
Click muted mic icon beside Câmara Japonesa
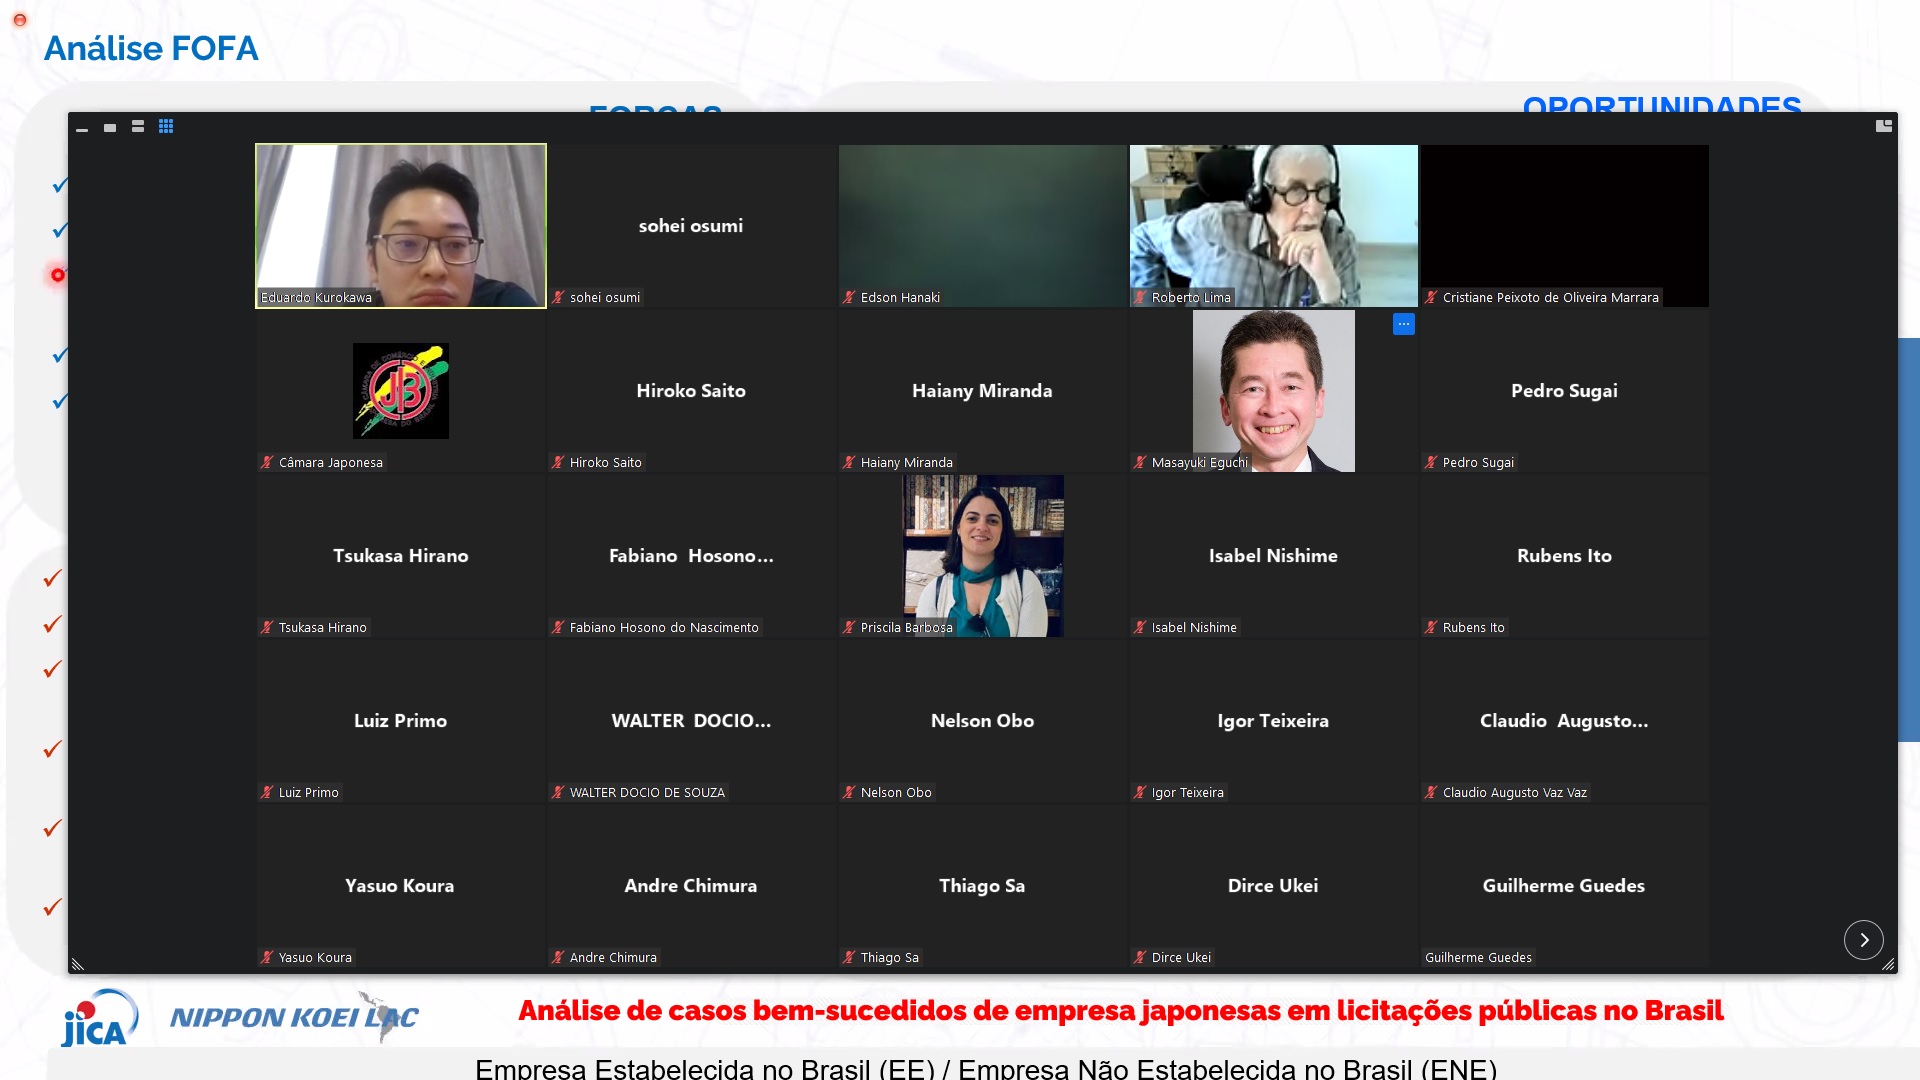point(266,463)
